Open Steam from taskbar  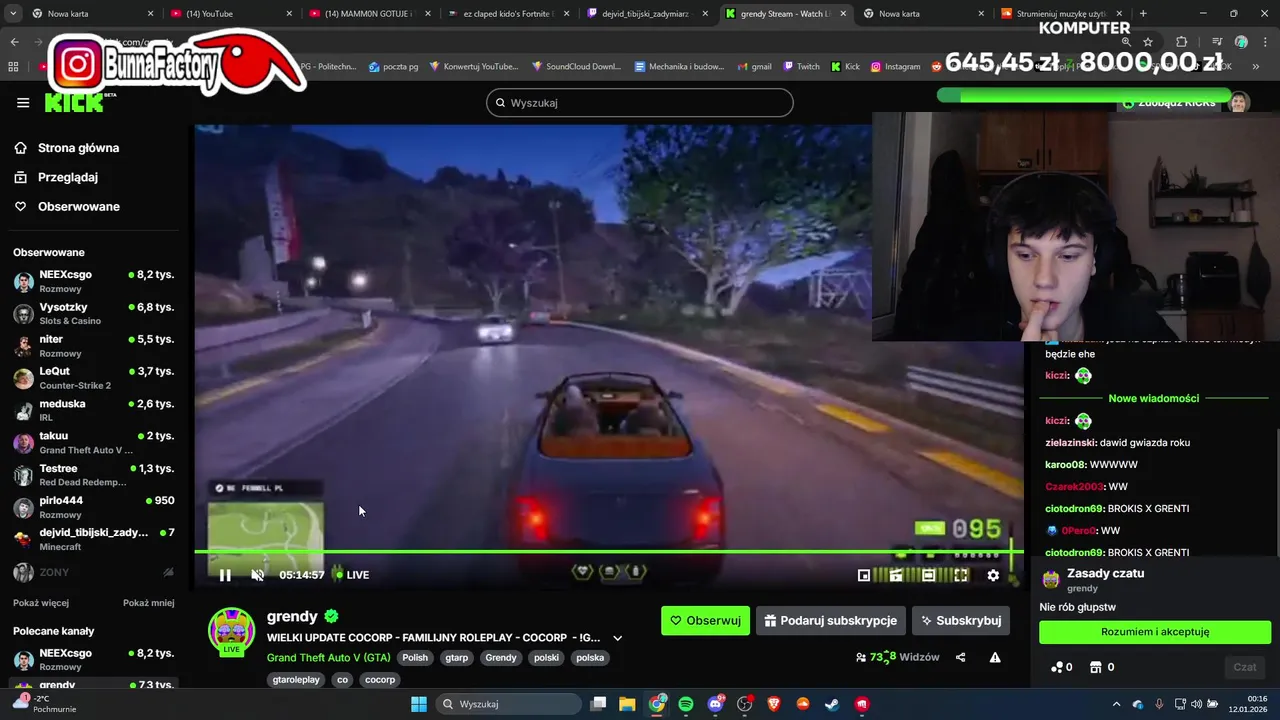coord(832,704)
